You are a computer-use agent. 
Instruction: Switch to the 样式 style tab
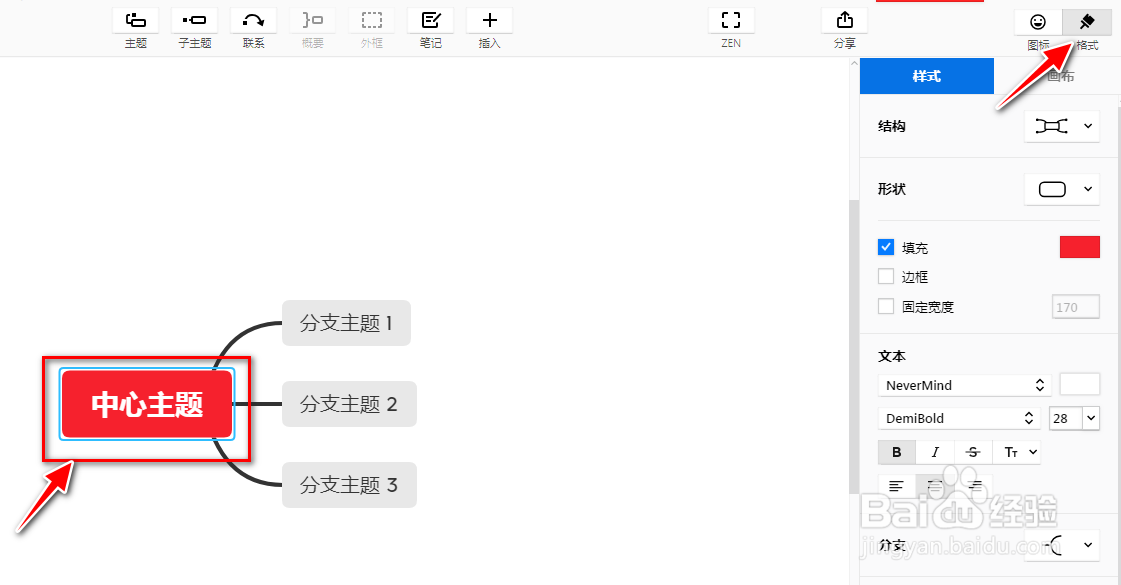[927, 76]
